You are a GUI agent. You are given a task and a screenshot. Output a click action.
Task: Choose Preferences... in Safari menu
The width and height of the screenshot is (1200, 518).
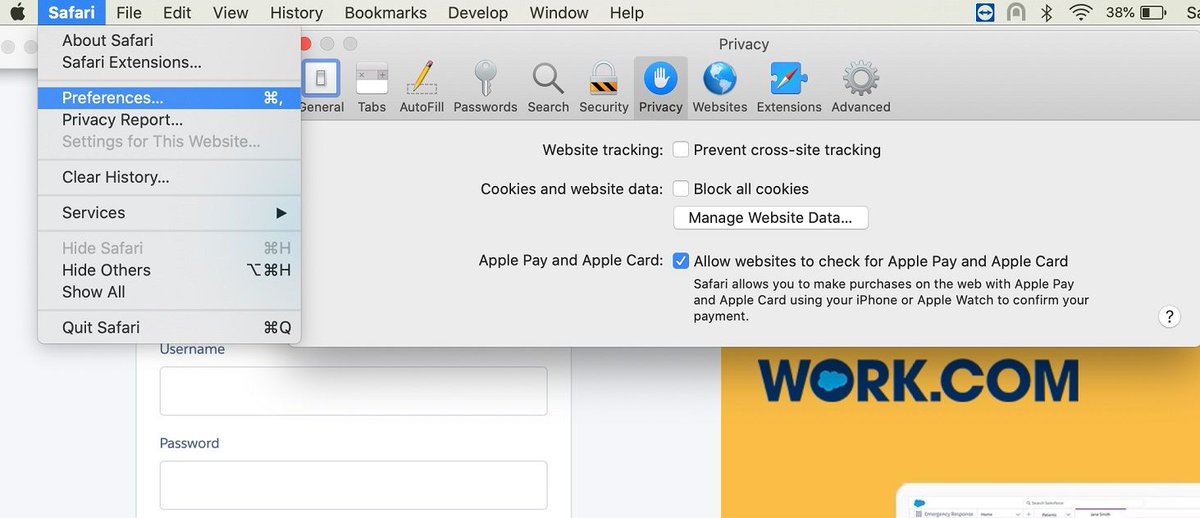coord(169,98)
